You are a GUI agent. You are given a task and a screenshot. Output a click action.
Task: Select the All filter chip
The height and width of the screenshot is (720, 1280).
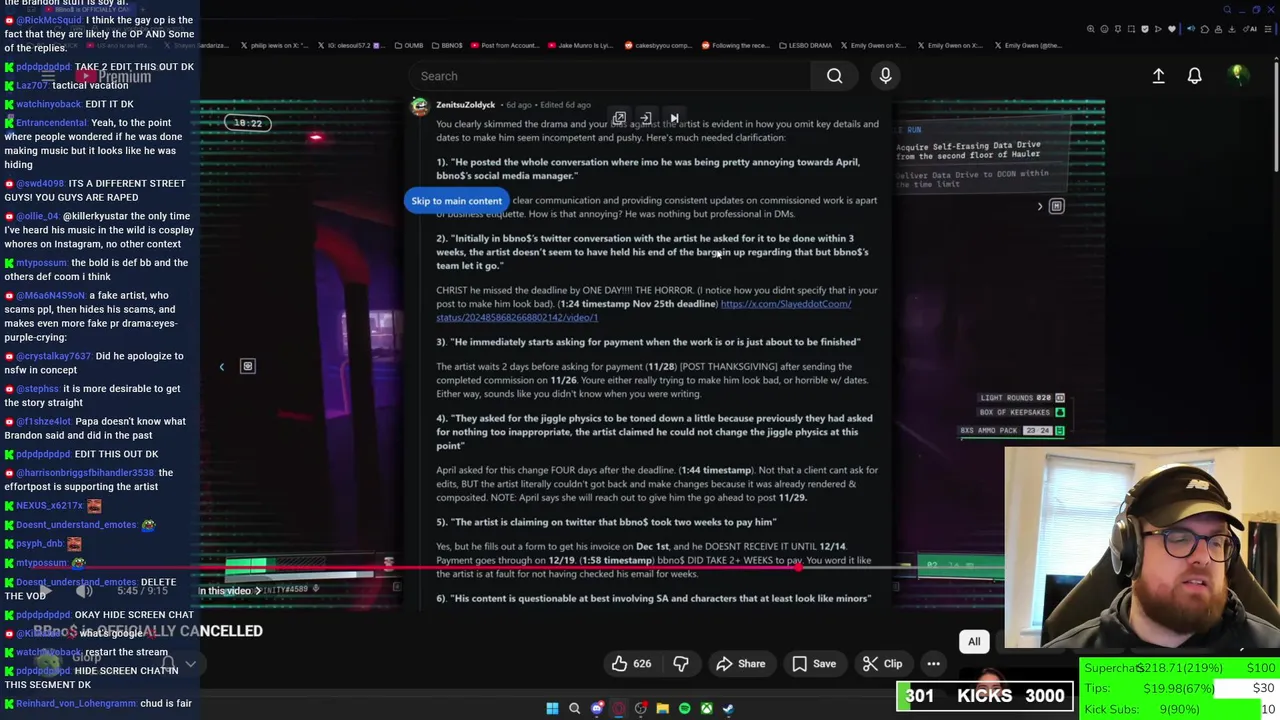[x=974, y=642]
